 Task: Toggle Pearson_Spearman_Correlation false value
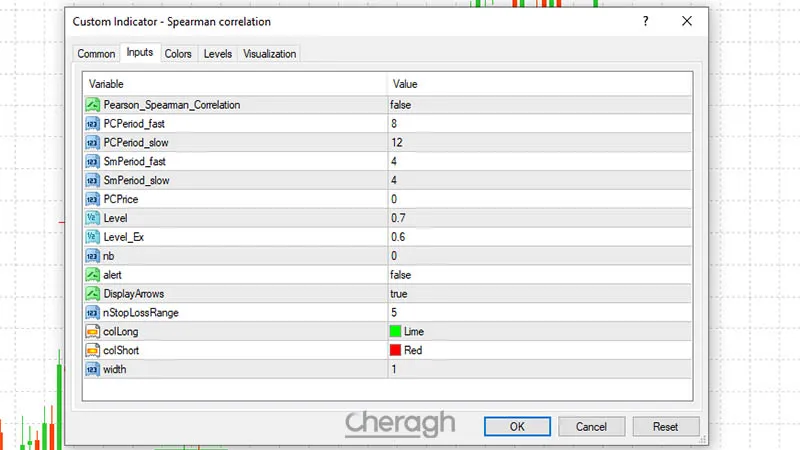pos(403,105)
